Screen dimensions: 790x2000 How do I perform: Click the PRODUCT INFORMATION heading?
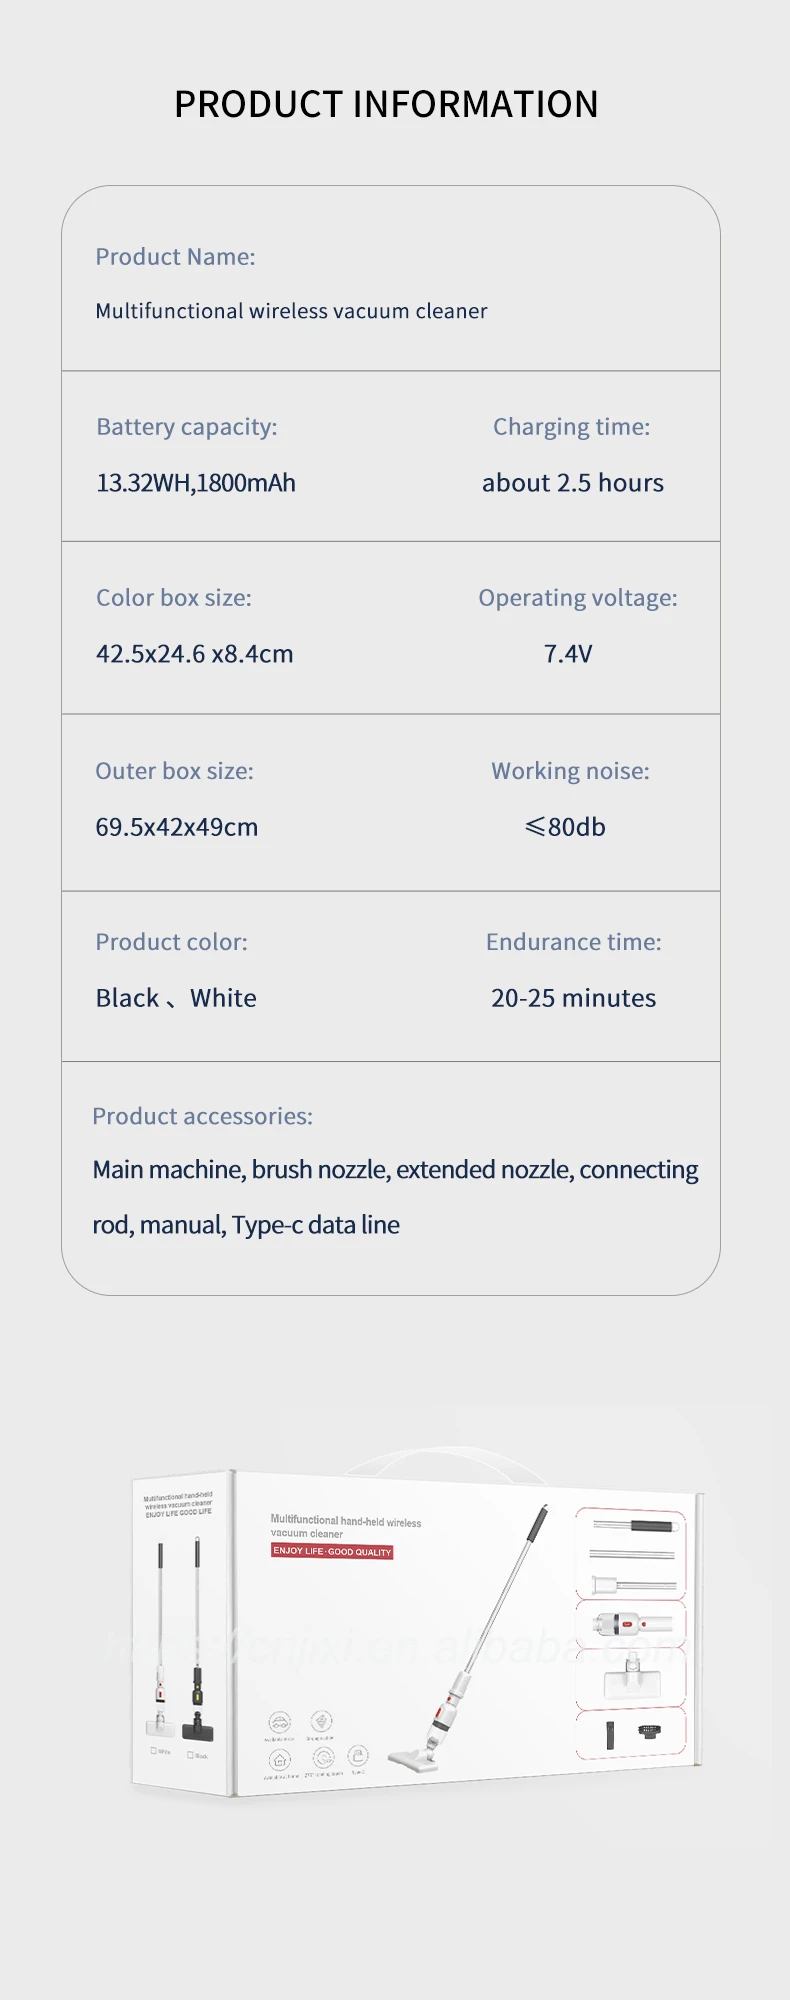point(386,104)
